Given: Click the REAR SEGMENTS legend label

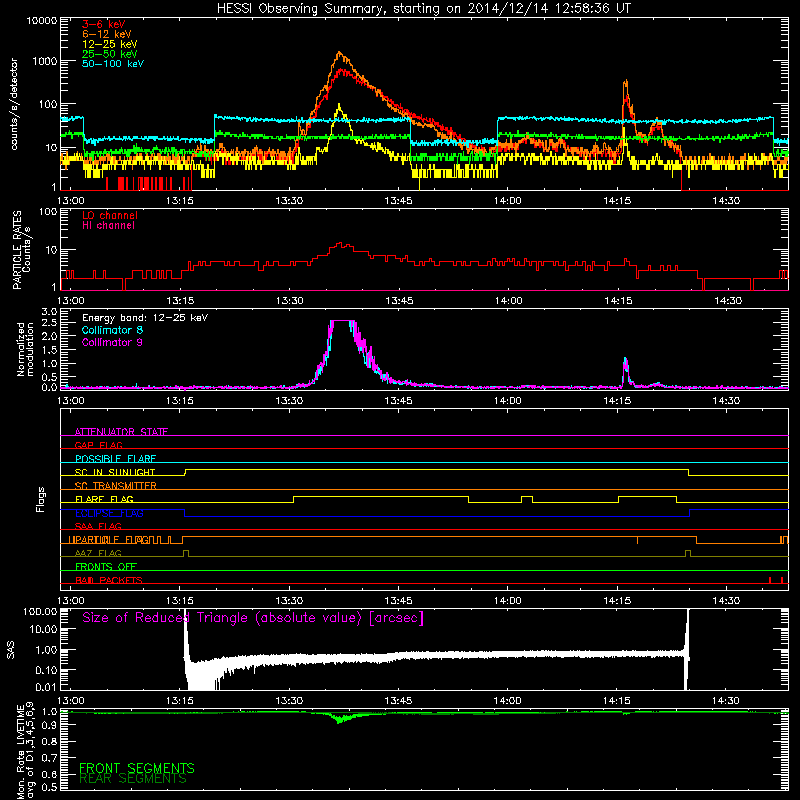Looking at the screenshot, I should coord(133,779).
